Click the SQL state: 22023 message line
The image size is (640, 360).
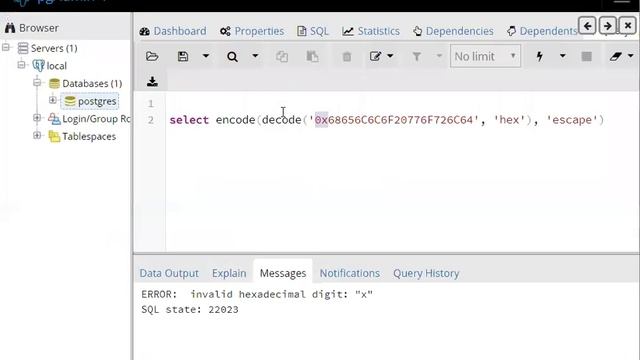coord(190,309)
